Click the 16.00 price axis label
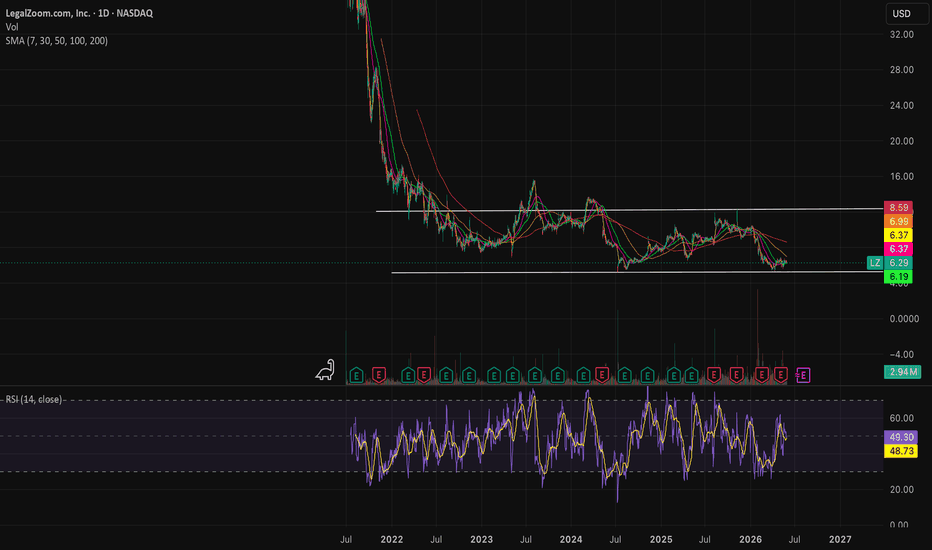This screenshot has height=550, width=932. tap(901, 177)
